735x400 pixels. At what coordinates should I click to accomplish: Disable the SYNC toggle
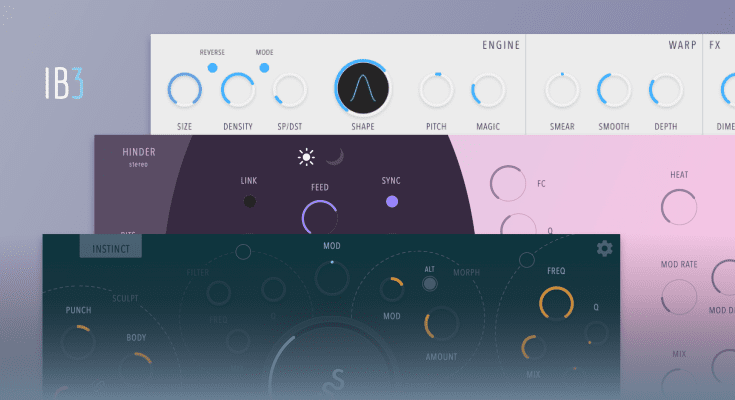(391, 202)
